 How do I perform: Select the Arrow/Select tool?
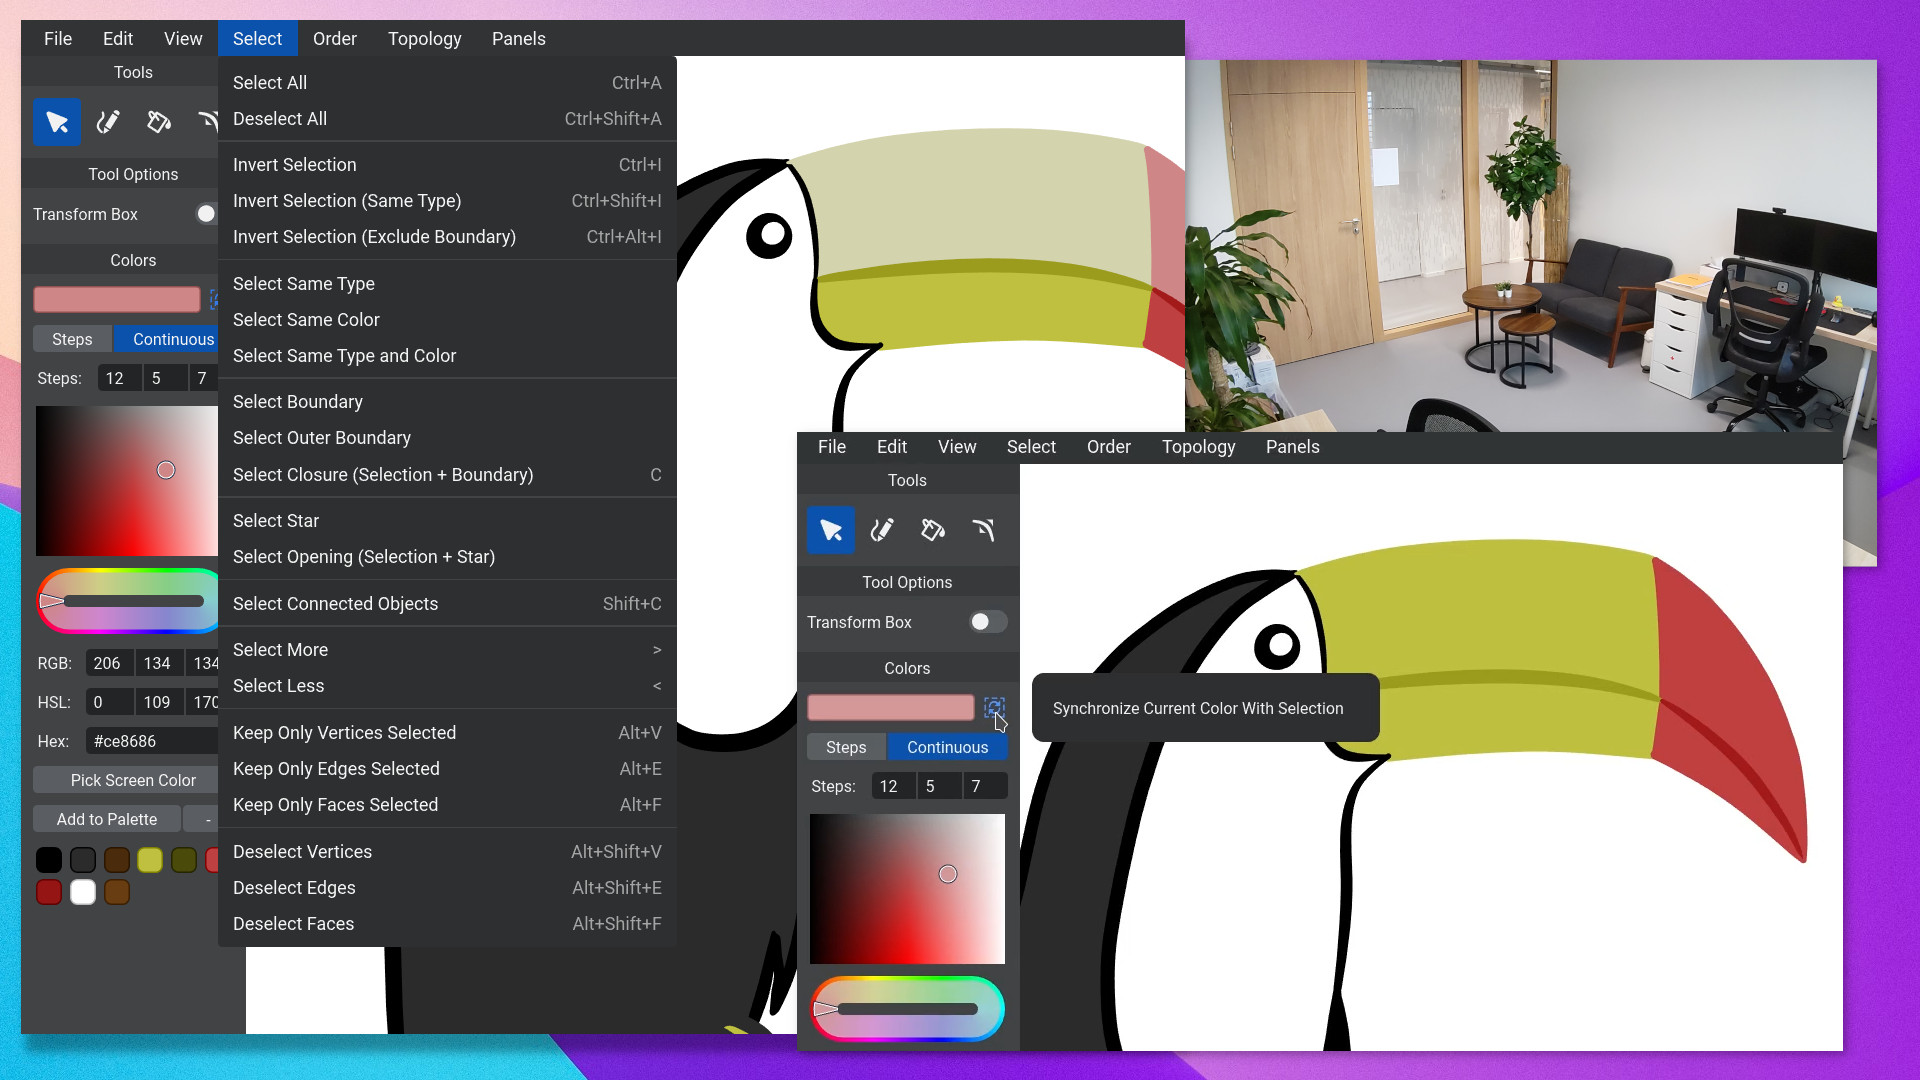pyautogui.click(x=57, y=123)
